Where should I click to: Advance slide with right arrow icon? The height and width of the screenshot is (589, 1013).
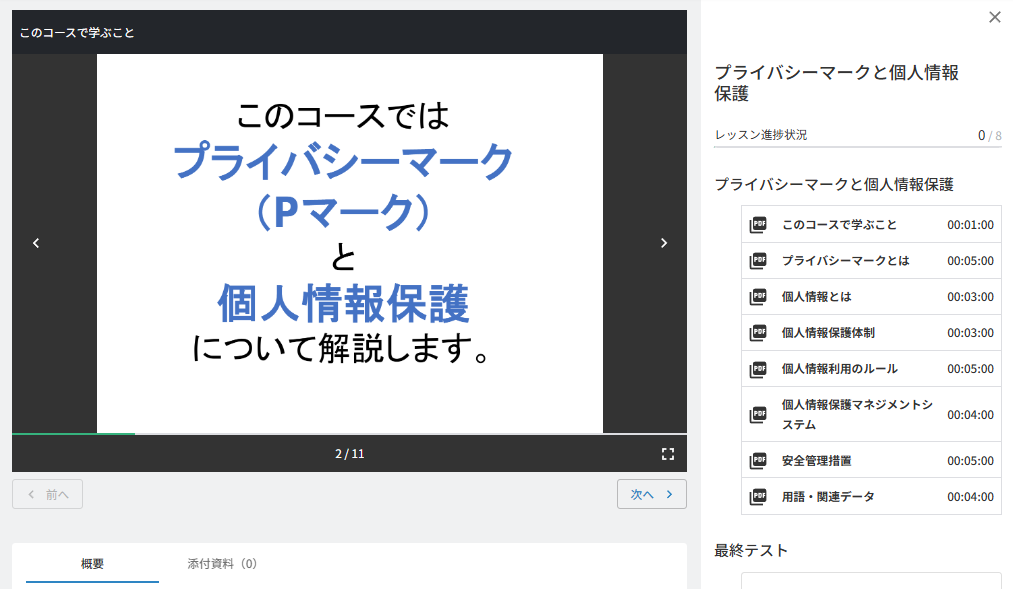[663, 243]
